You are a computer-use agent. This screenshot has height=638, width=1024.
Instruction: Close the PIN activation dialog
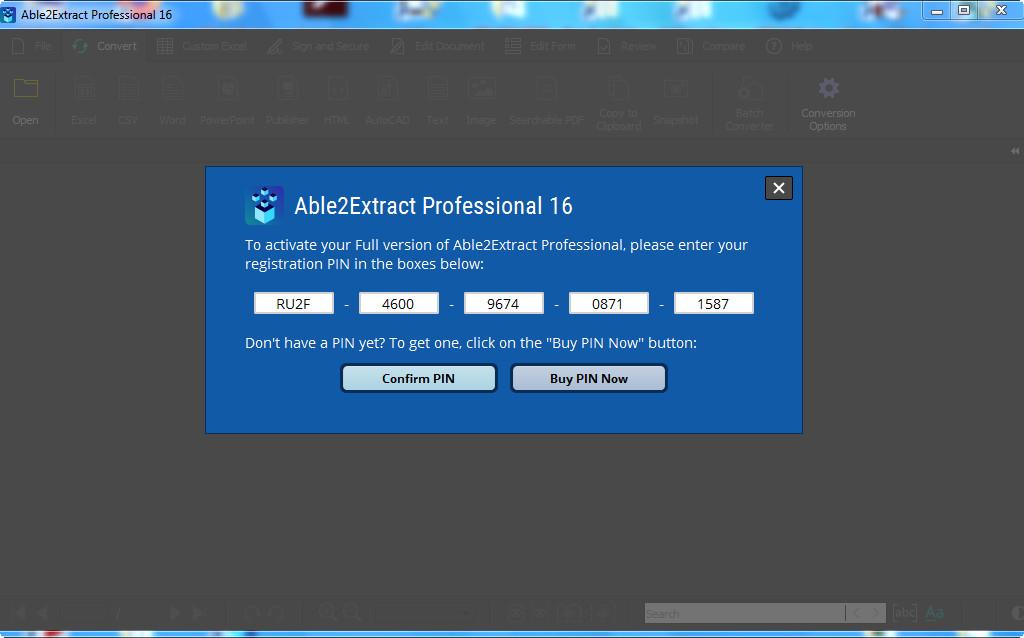778,188
